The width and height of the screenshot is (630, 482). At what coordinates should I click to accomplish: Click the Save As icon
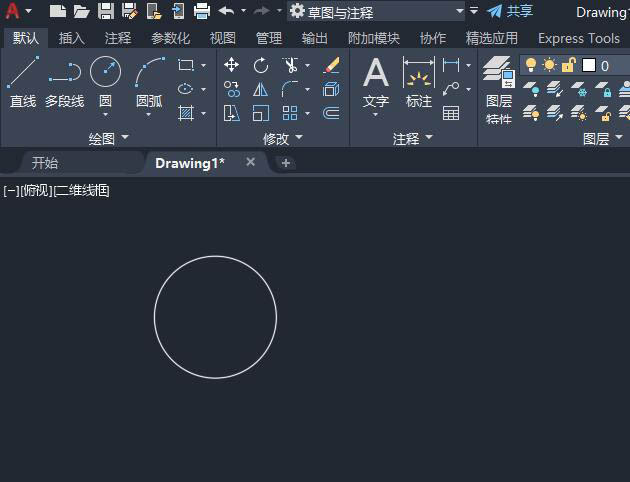pyautogui.click(x=130, y=11)
